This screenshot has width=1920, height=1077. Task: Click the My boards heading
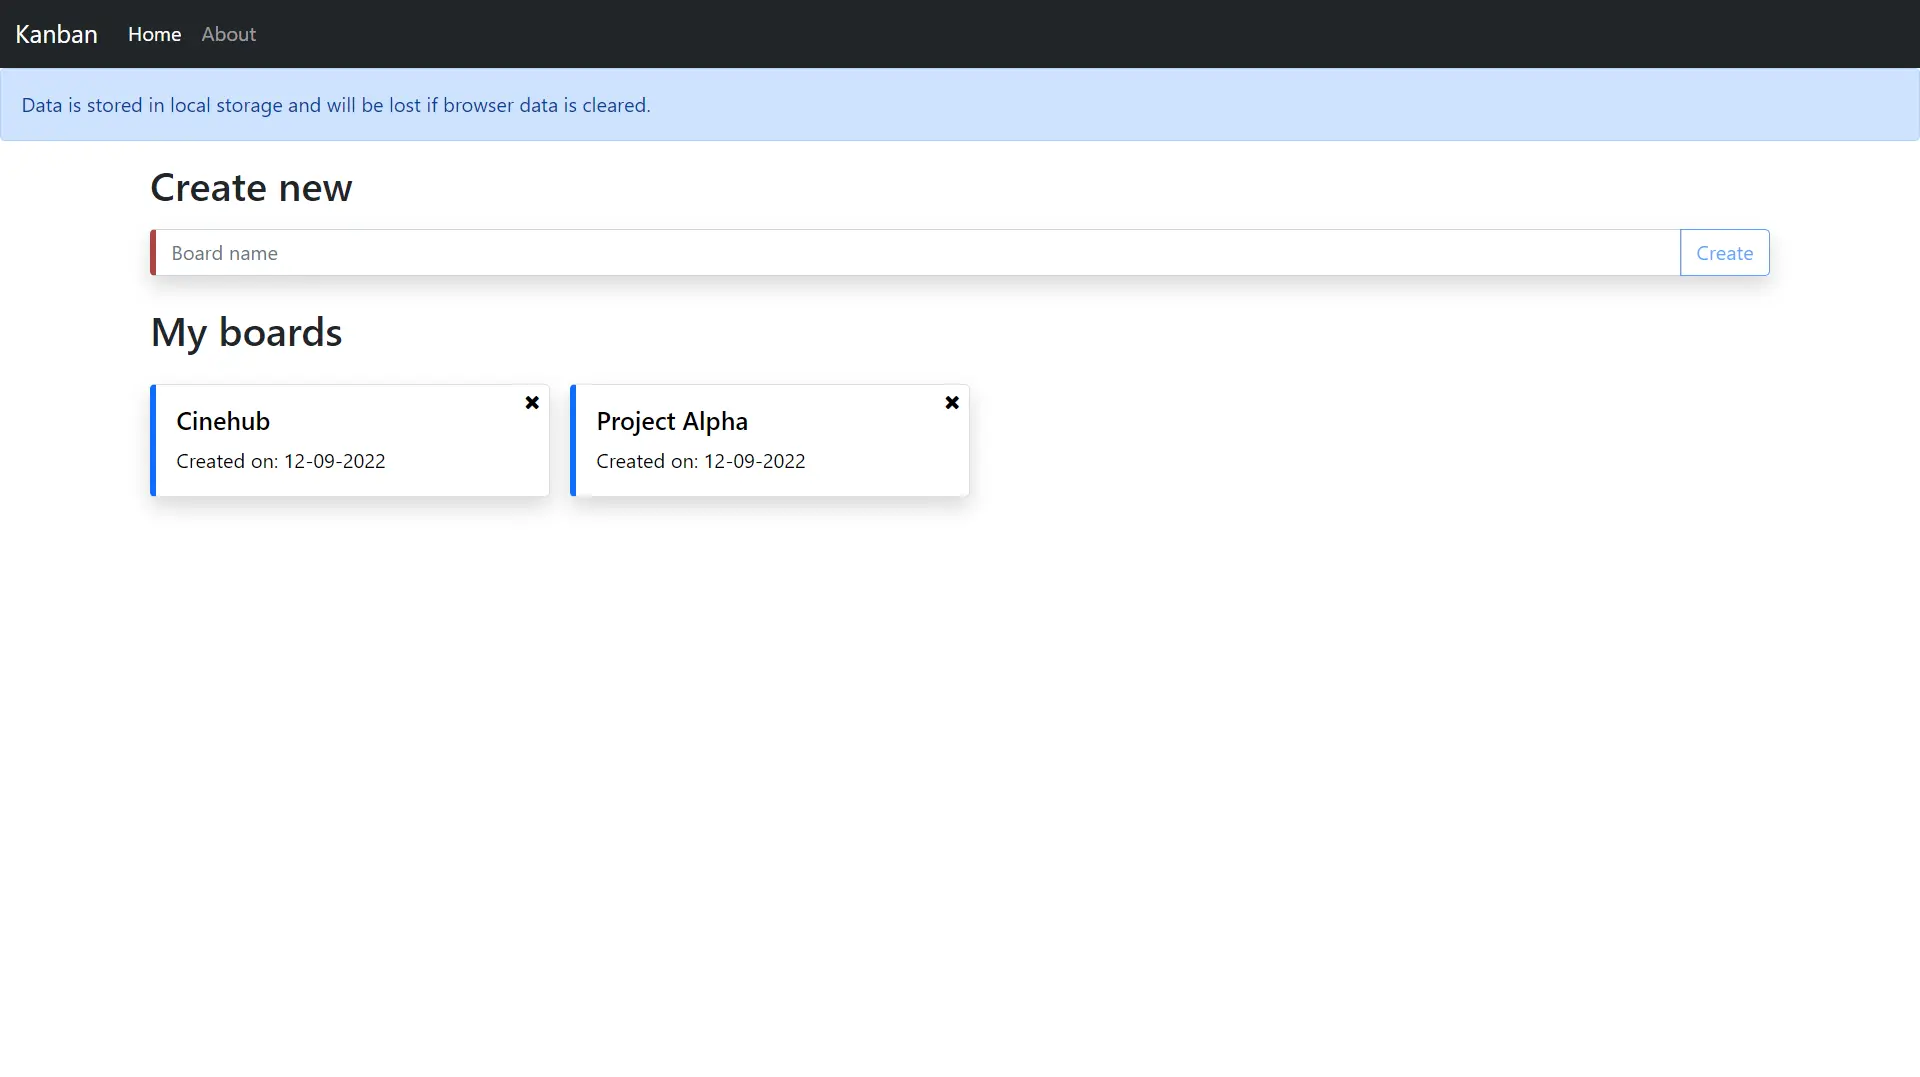(246, 332)
